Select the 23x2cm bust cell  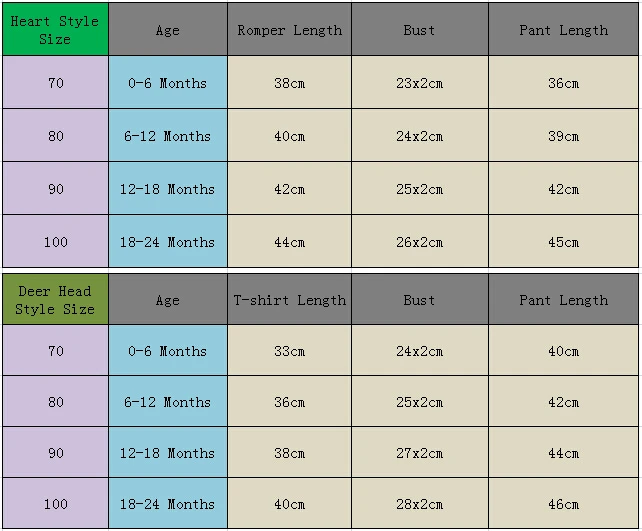coord(420,82)
